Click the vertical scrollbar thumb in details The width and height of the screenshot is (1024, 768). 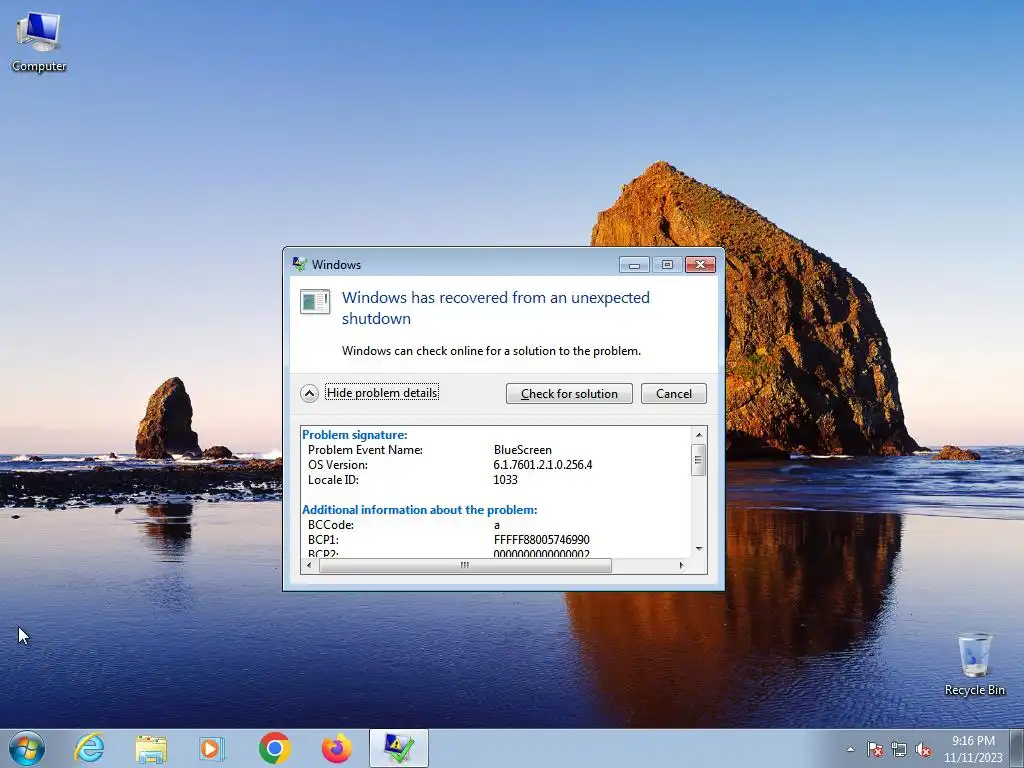coord(698,460)
